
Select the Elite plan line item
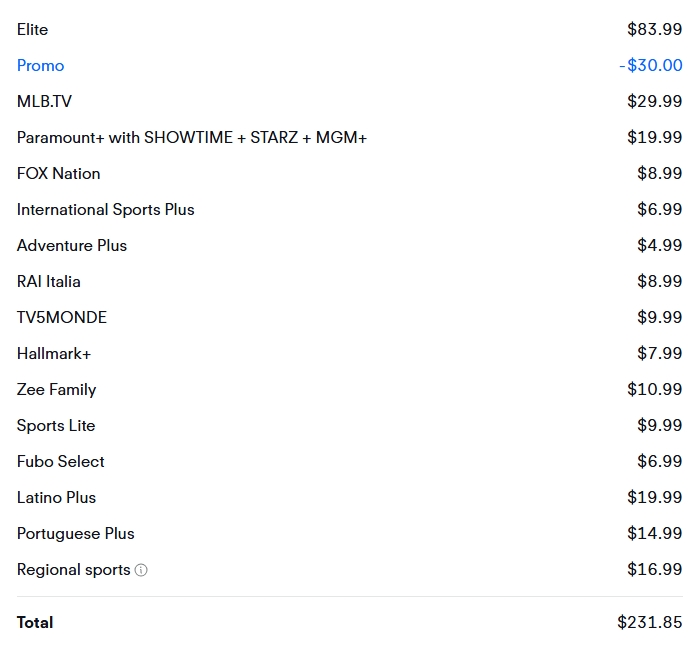pyautogui.click(x=32, y=30)
